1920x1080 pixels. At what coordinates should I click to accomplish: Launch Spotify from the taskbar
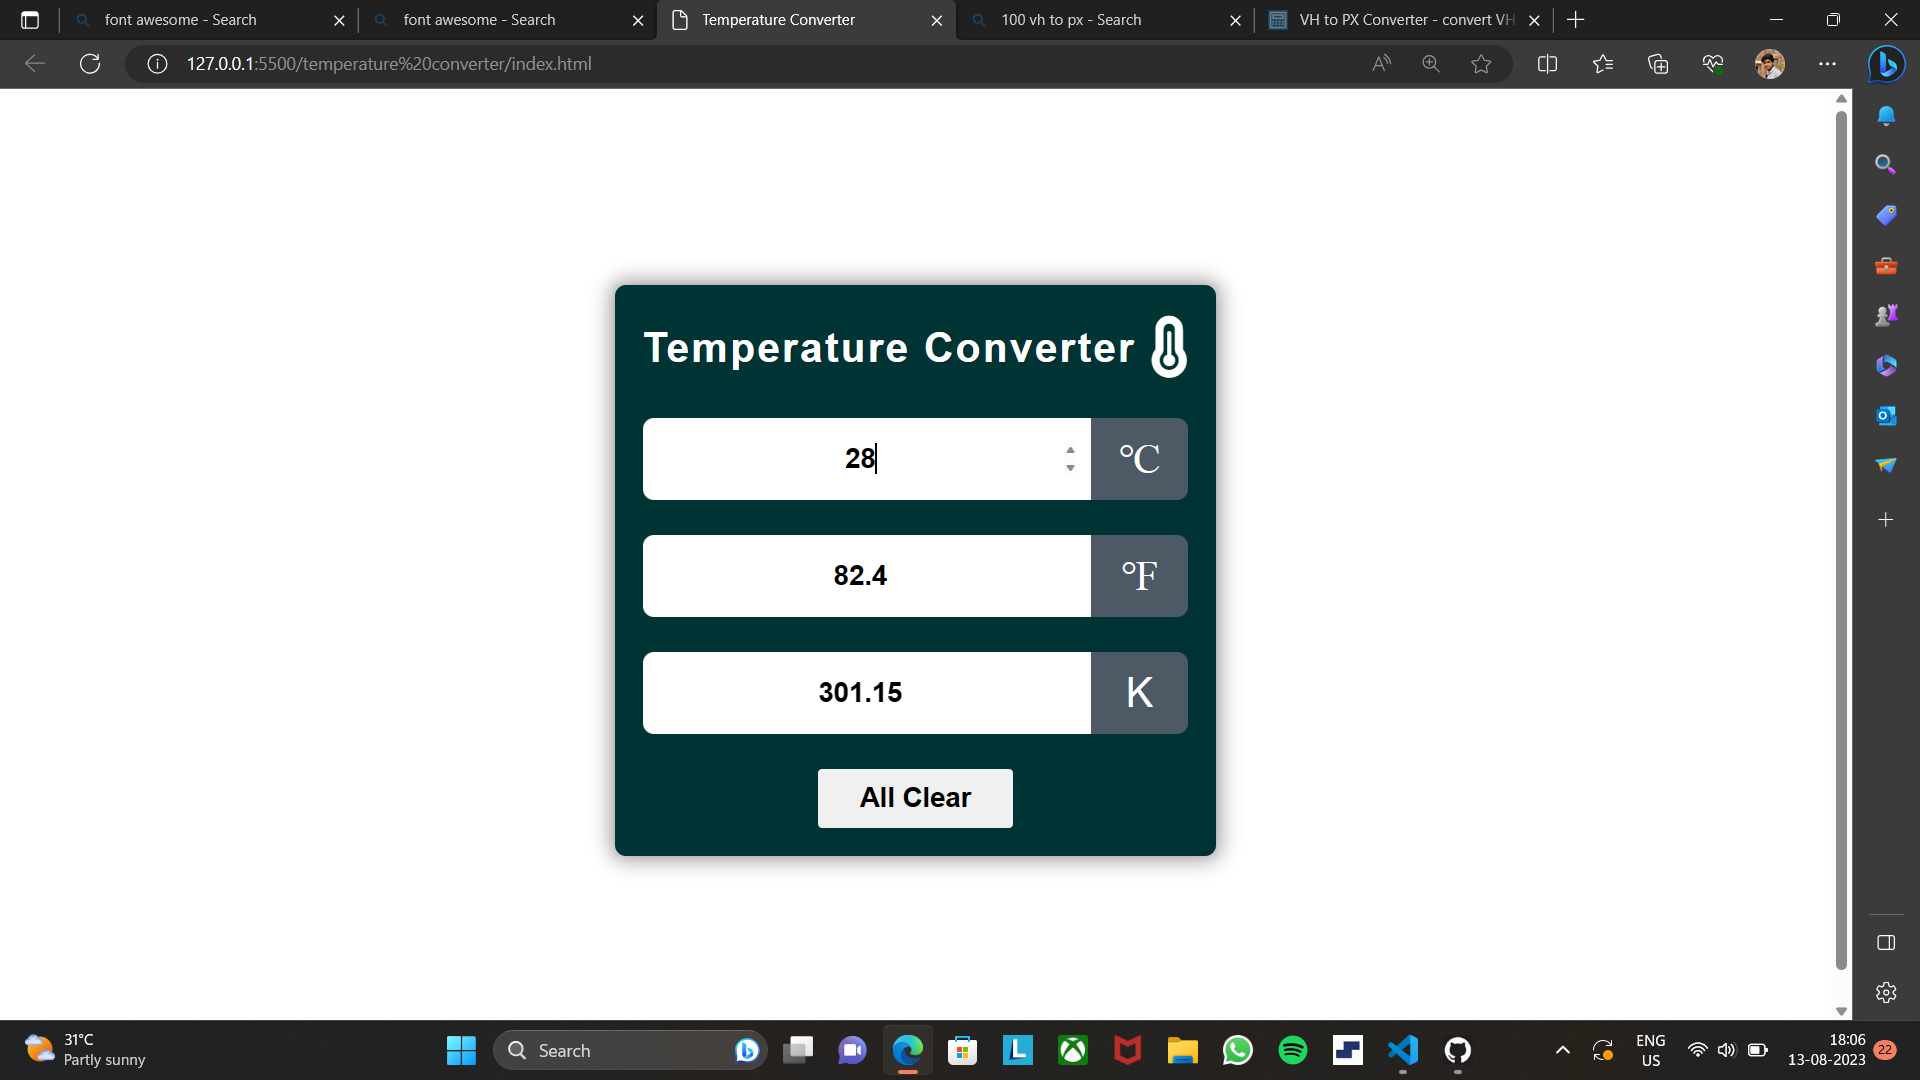click(1292, 1050)
